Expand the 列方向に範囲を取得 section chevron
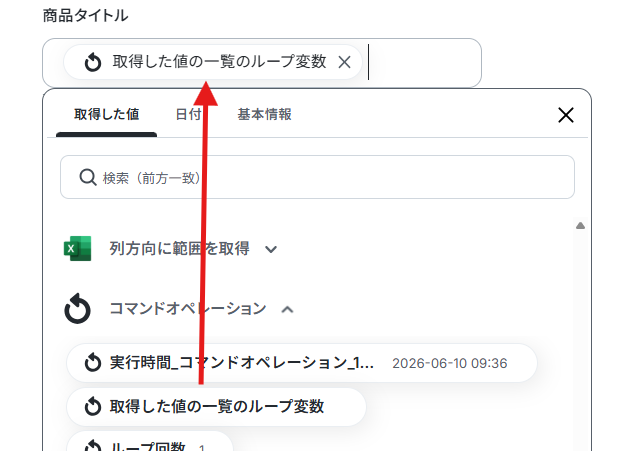Image resolution: width=640 pixels, height=451 pixels. coord(271,249)
